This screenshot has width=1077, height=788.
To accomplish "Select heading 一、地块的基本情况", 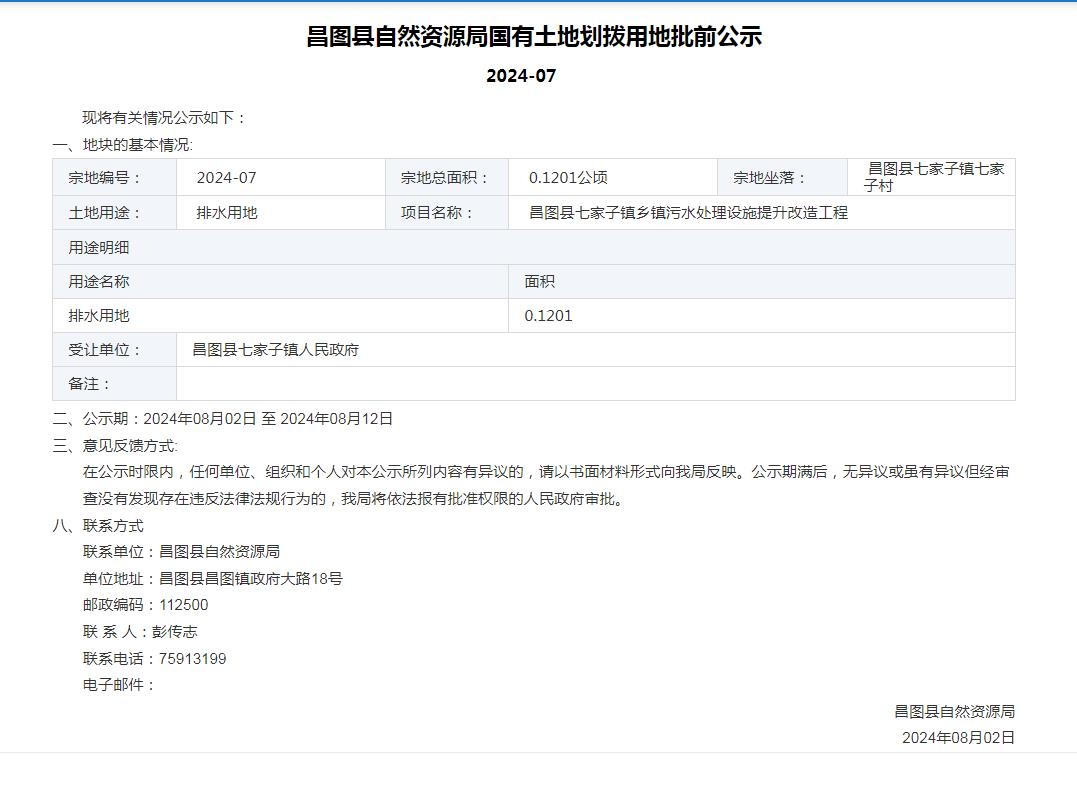I will pos(122,144).
